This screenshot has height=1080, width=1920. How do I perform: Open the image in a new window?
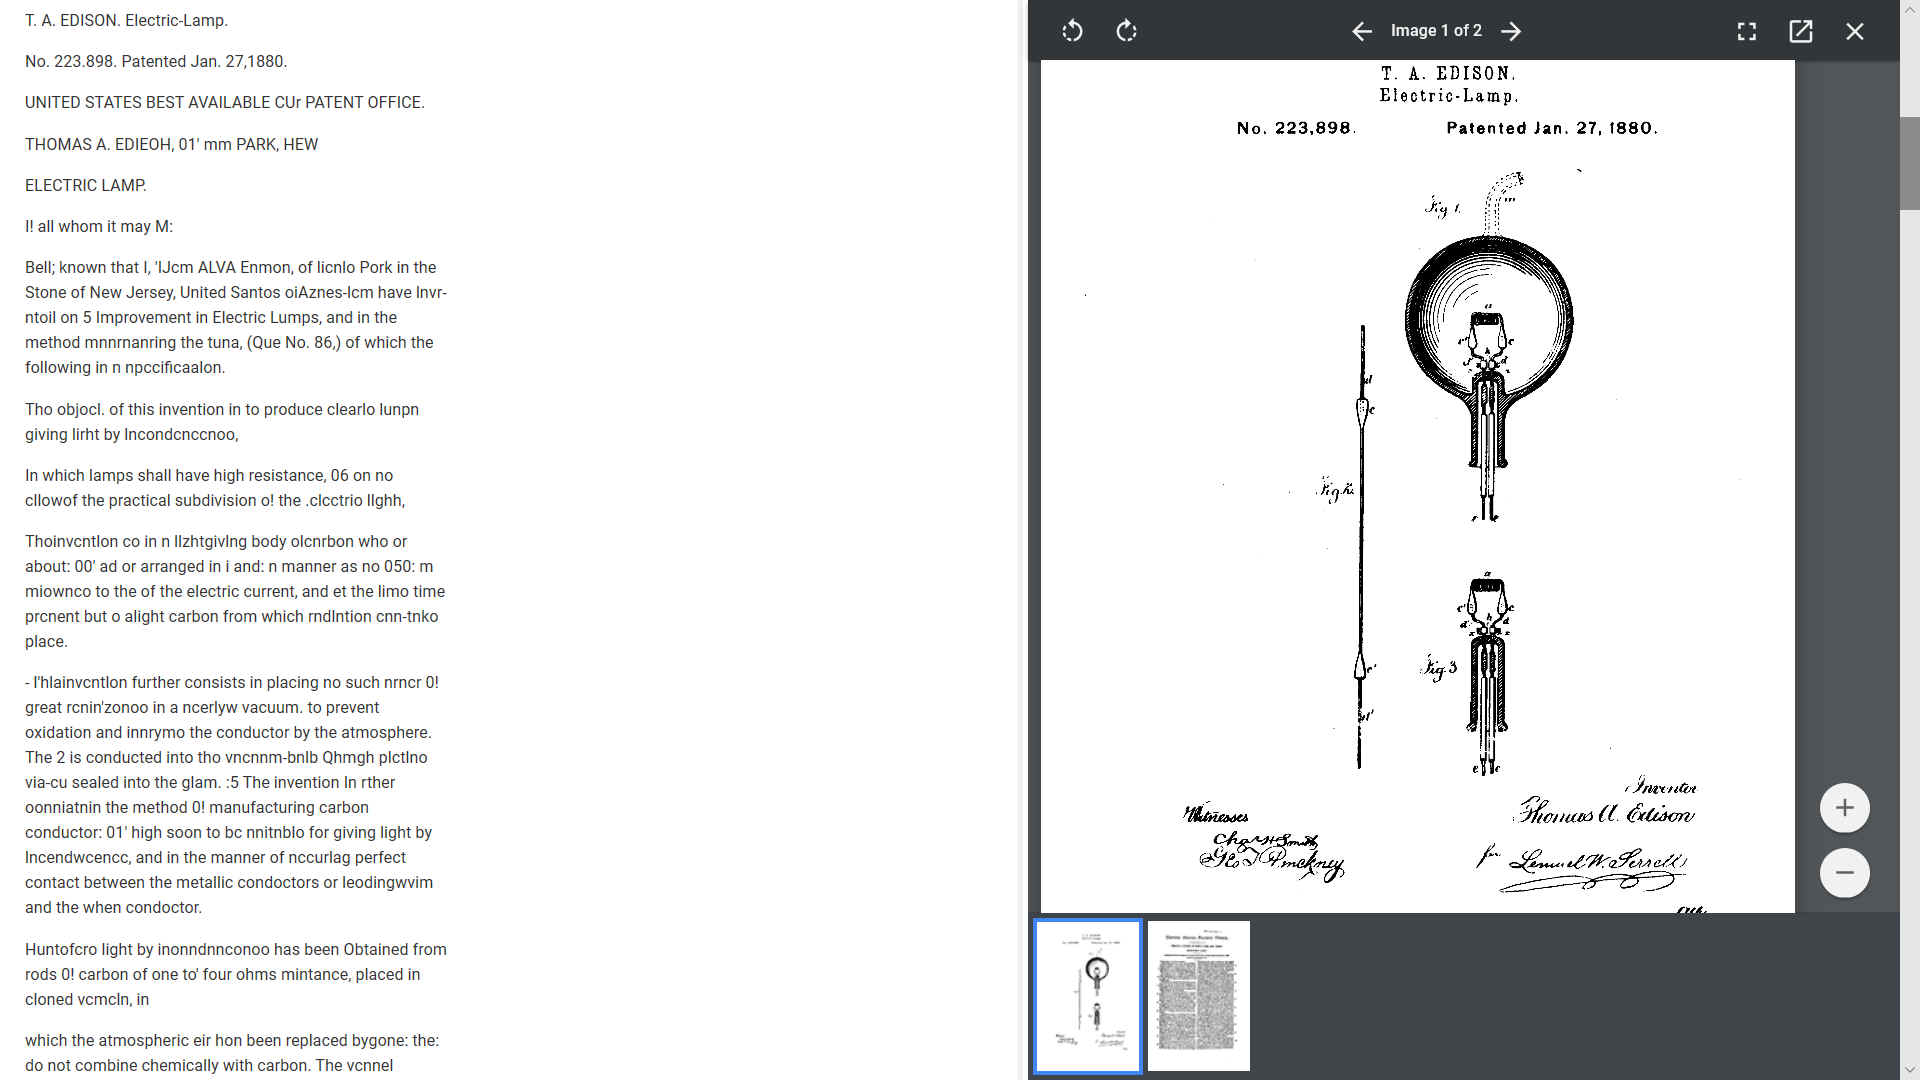pos(1801,31)
